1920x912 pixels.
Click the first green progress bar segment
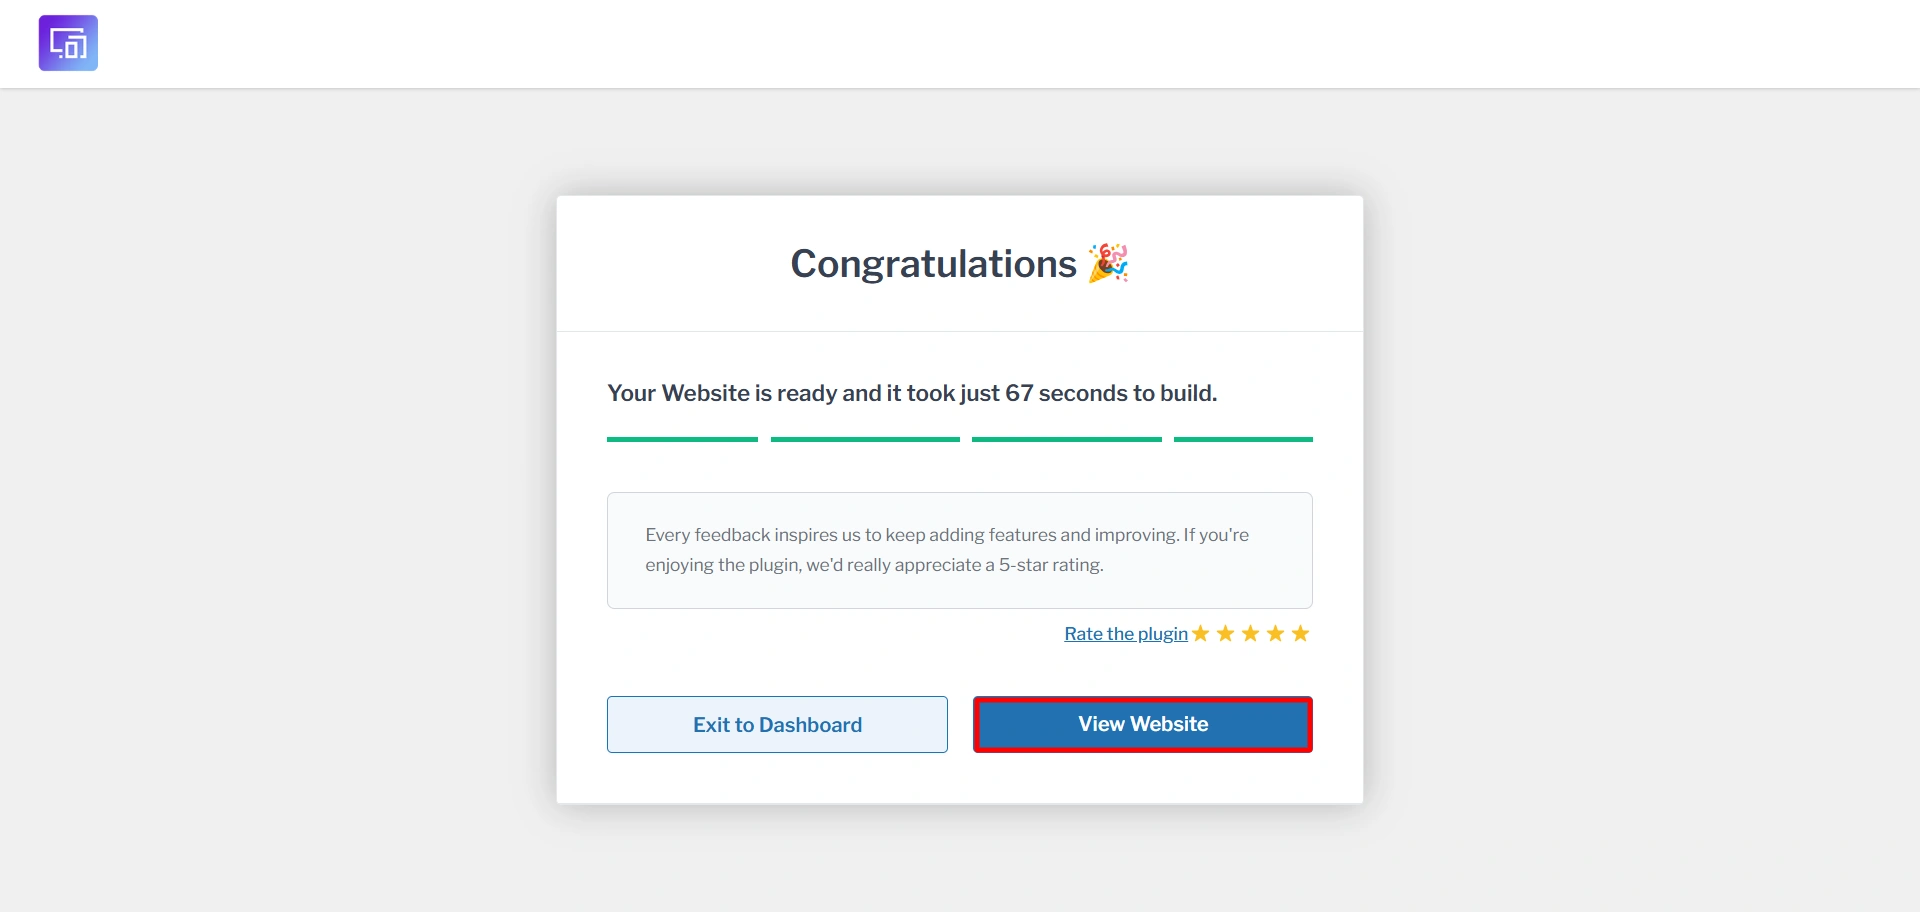point(682,439)
